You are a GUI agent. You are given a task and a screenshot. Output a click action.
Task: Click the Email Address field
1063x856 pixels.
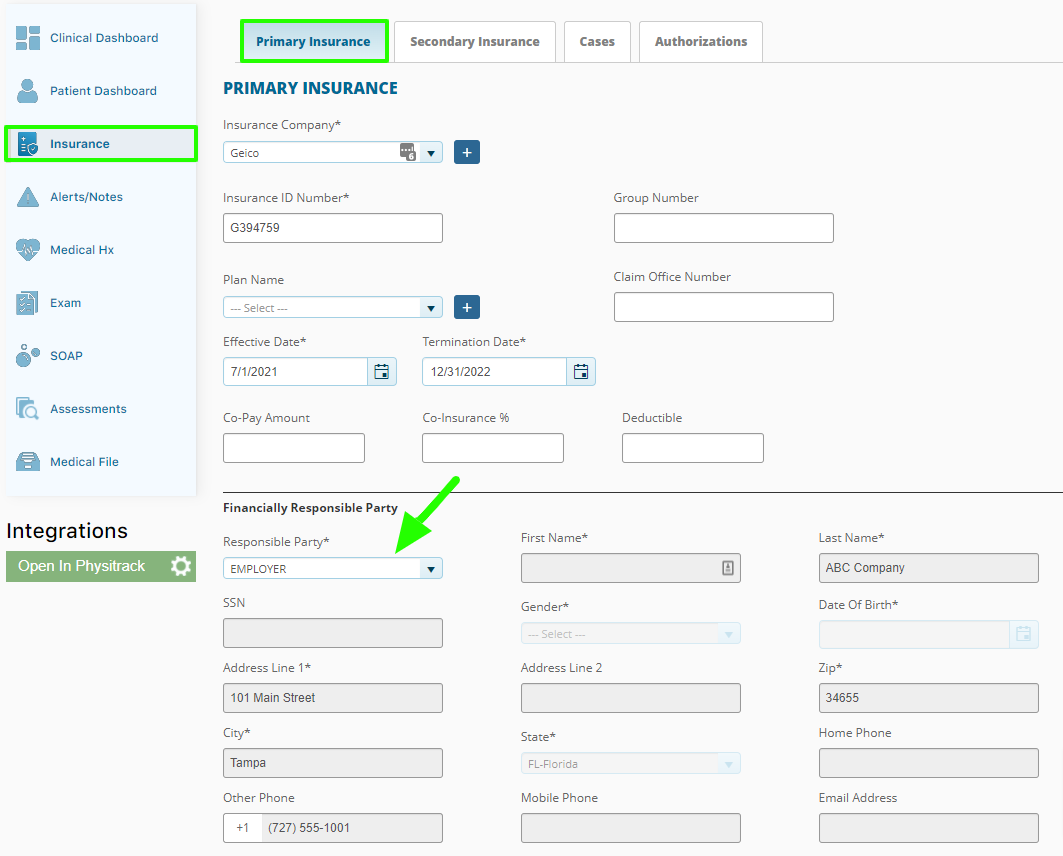(929, 828)
